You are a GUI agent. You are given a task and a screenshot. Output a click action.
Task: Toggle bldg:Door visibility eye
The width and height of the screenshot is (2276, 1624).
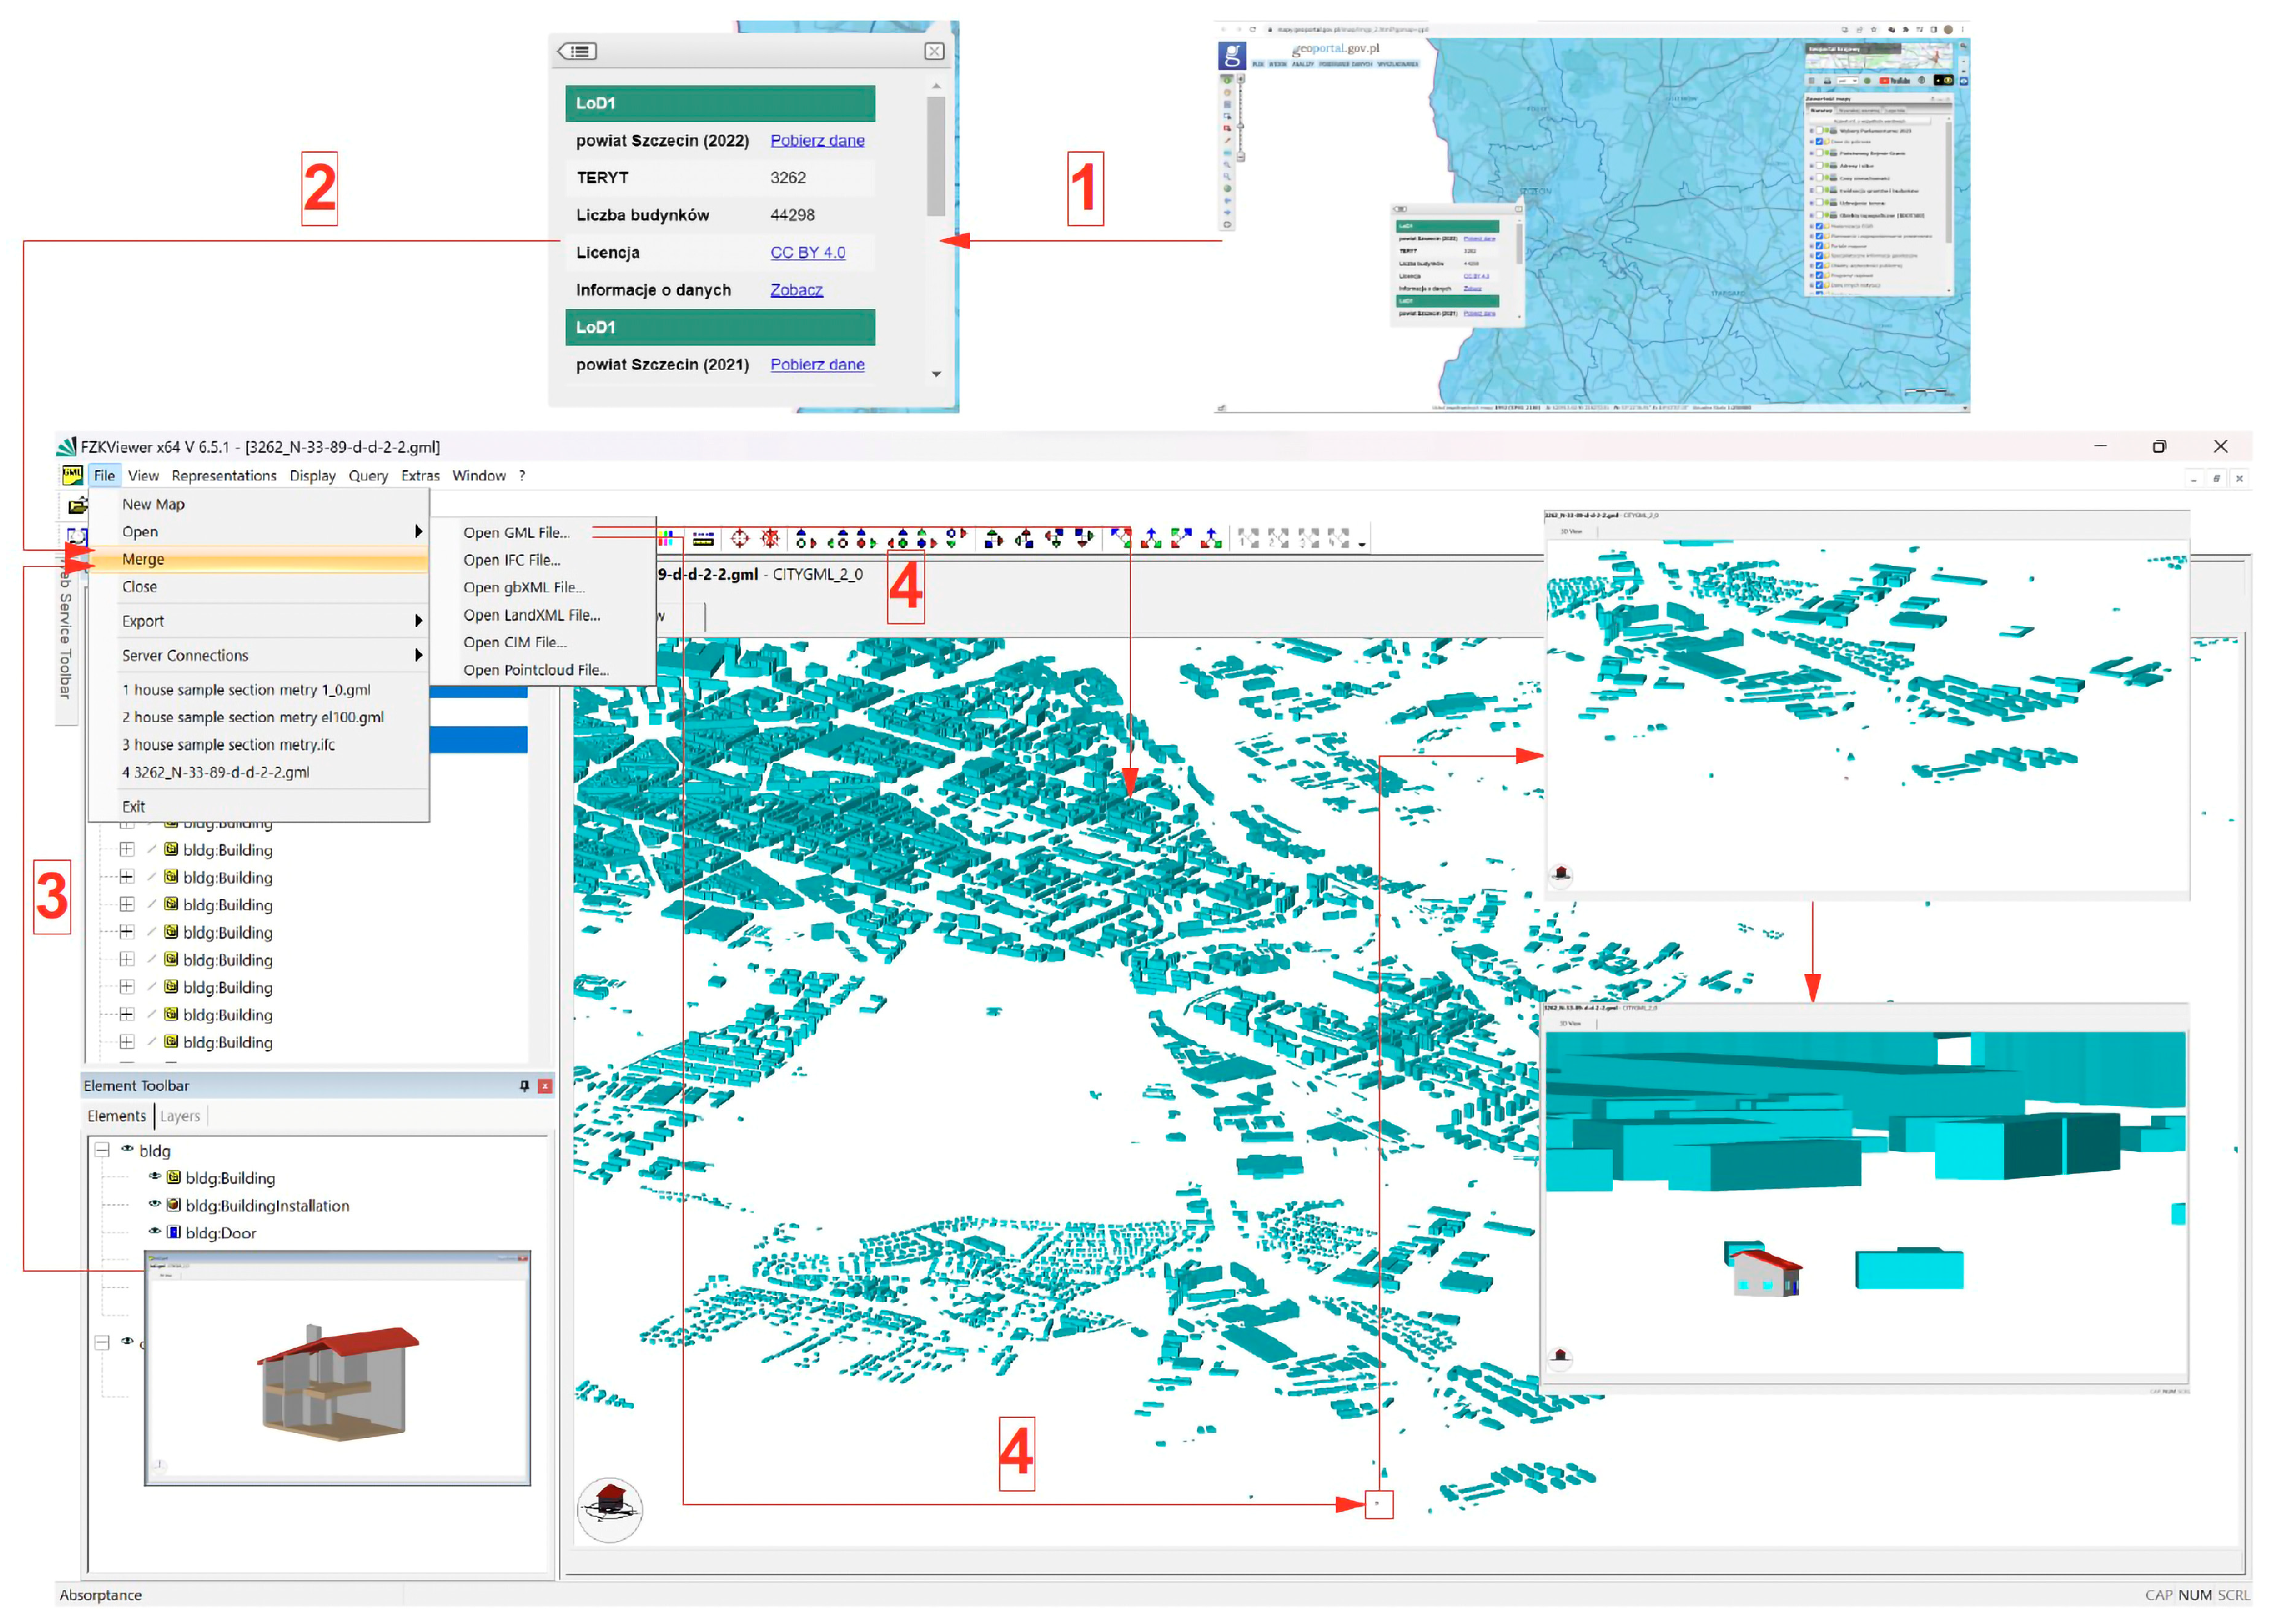(155, 1232)
